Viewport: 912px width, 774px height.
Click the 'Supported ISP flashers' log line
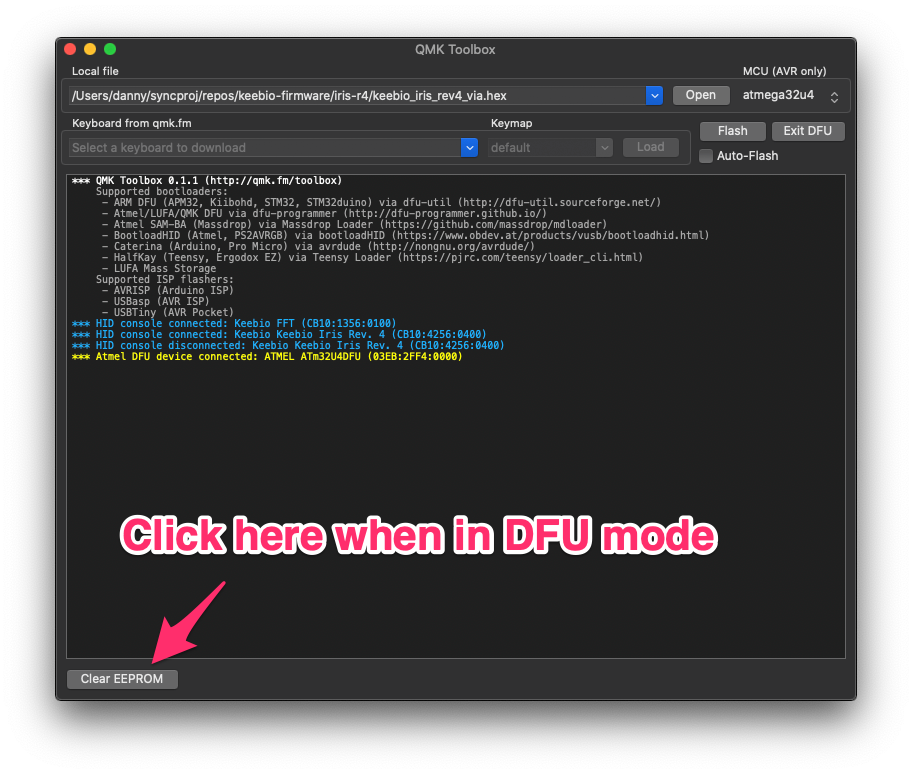point(164,279)
